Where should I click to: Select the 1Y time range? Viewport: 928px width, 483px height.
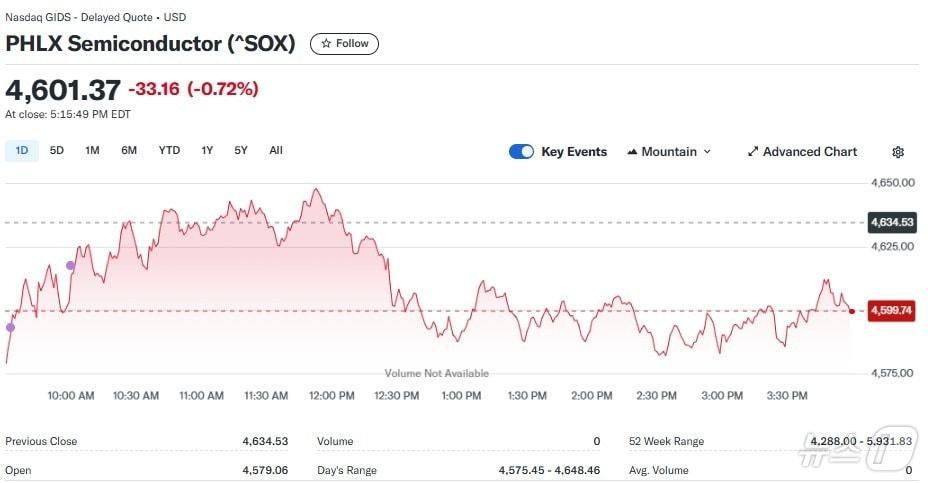(207, 151)
